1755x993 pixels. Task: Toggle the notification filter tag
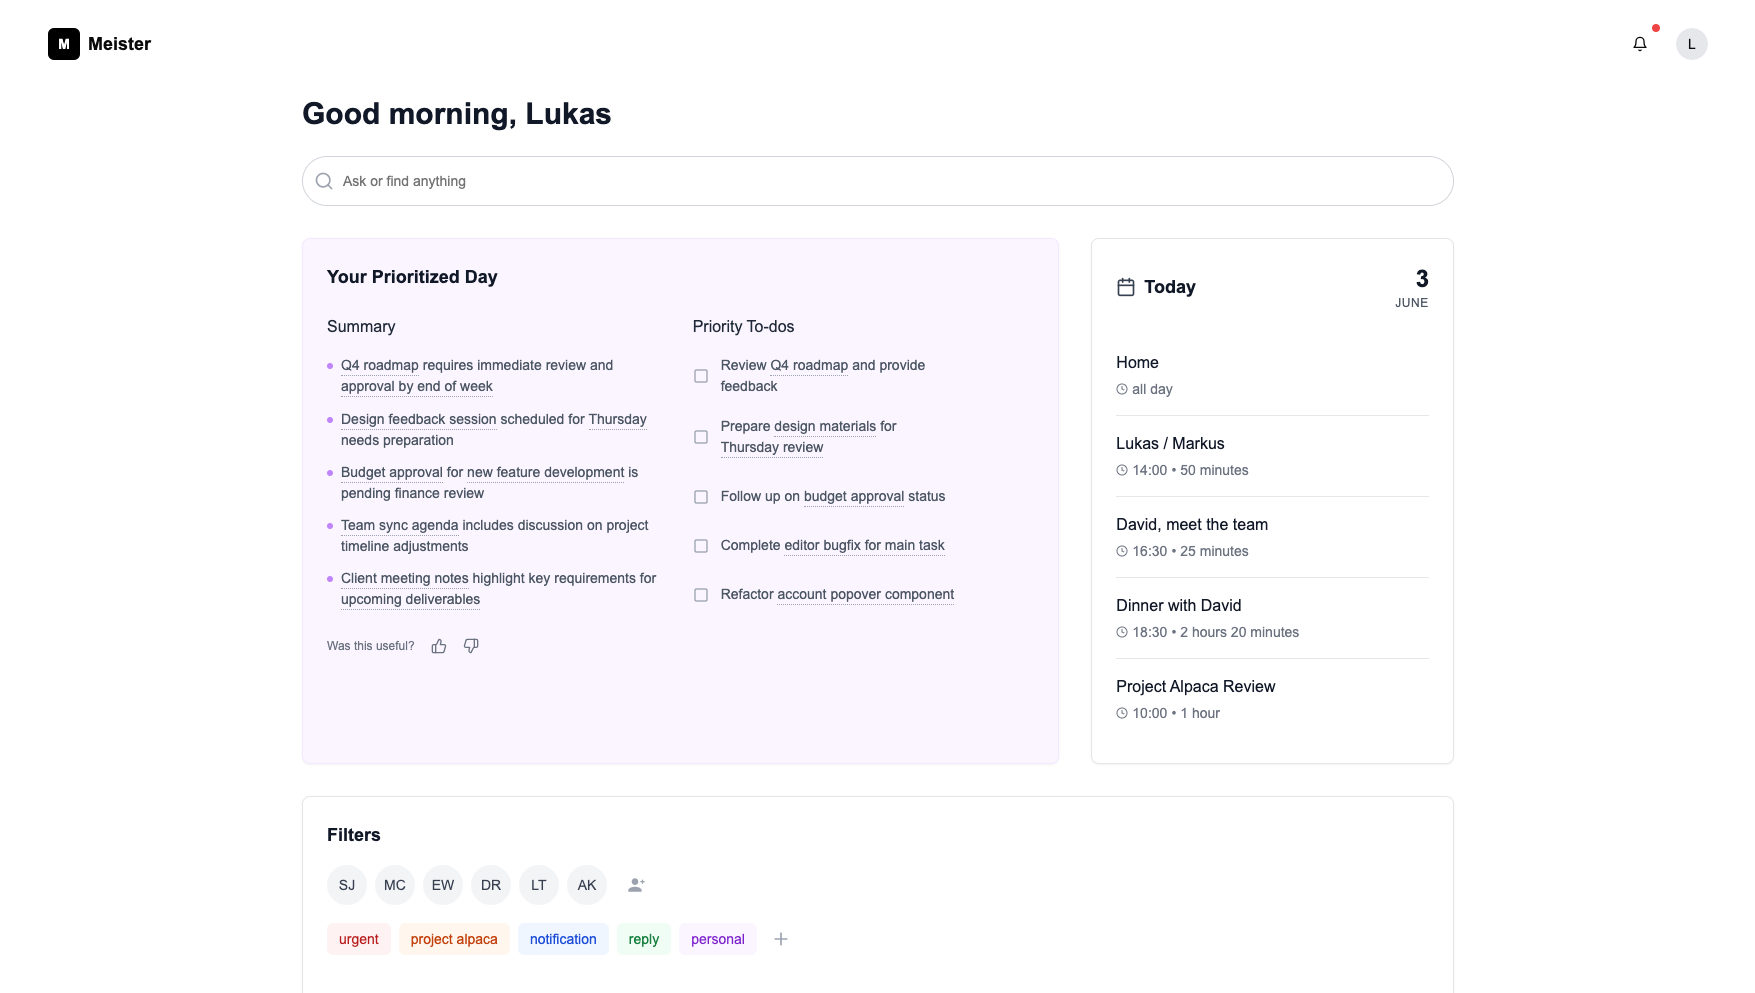click(563, 939)
